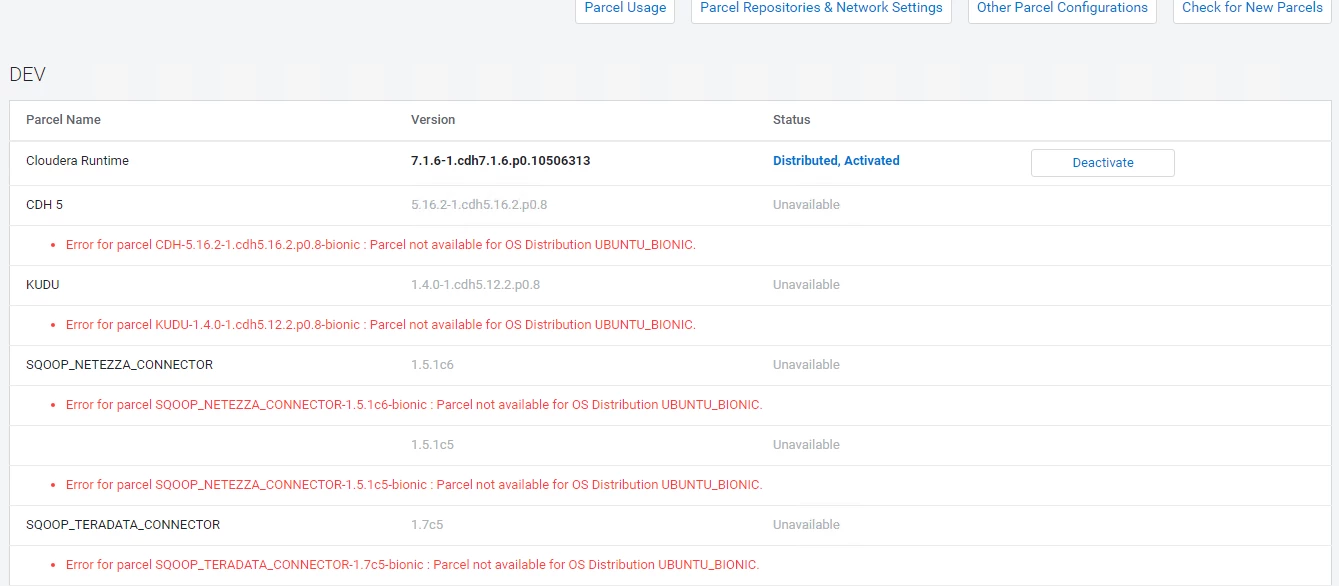Click the KUDU Unavailable status
1339x586 pixels.
pos(806,285)
